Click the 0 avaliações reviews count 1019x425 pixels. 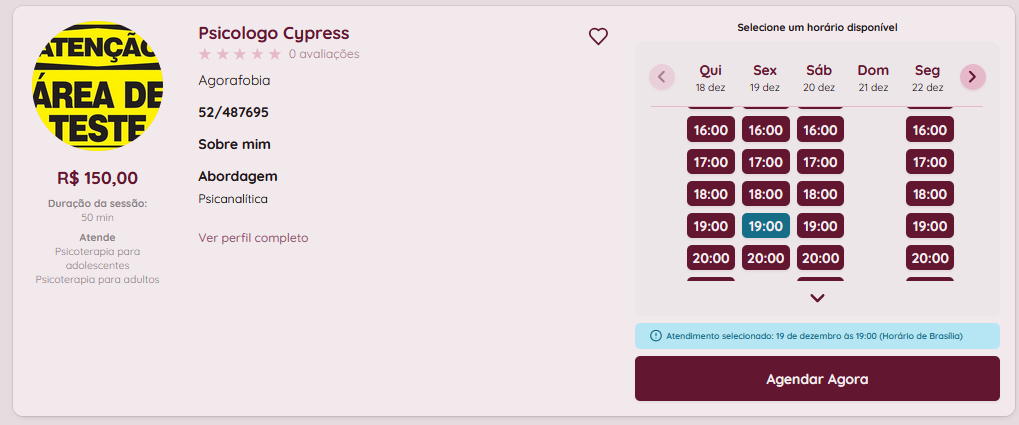click(324, 54)
